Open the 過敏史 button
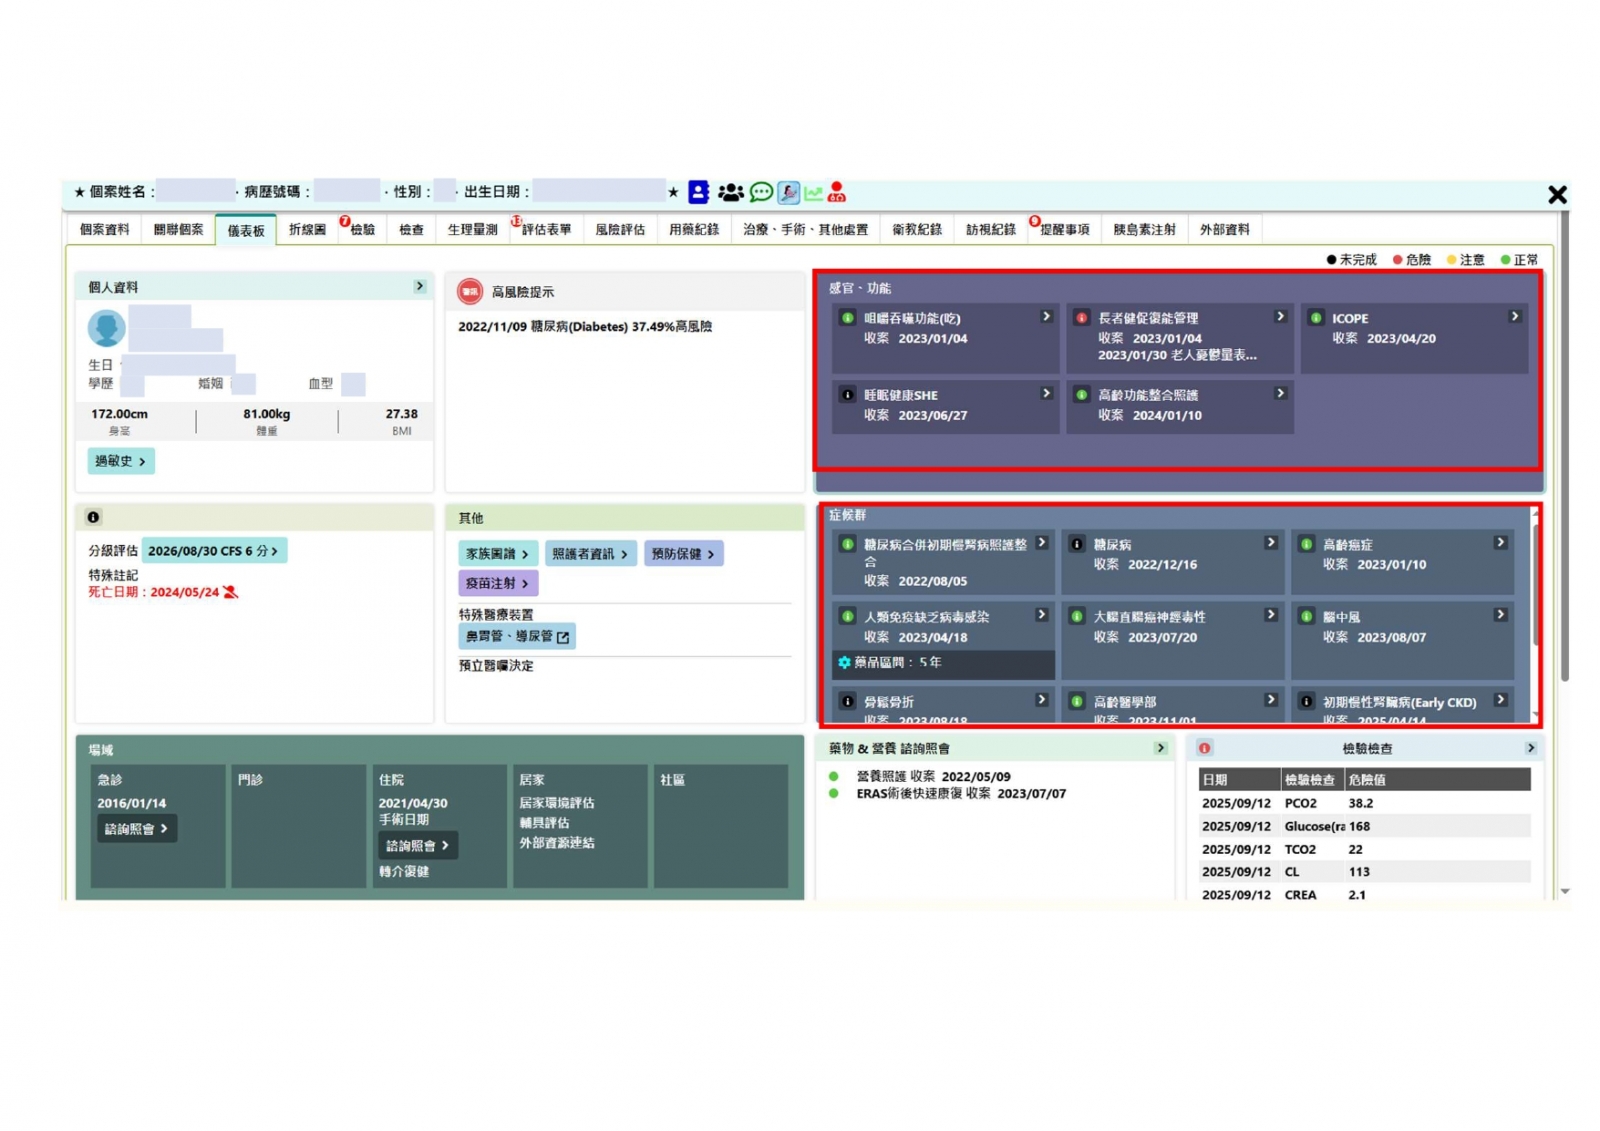The image size is (1600, 1131). pos(120,461)
